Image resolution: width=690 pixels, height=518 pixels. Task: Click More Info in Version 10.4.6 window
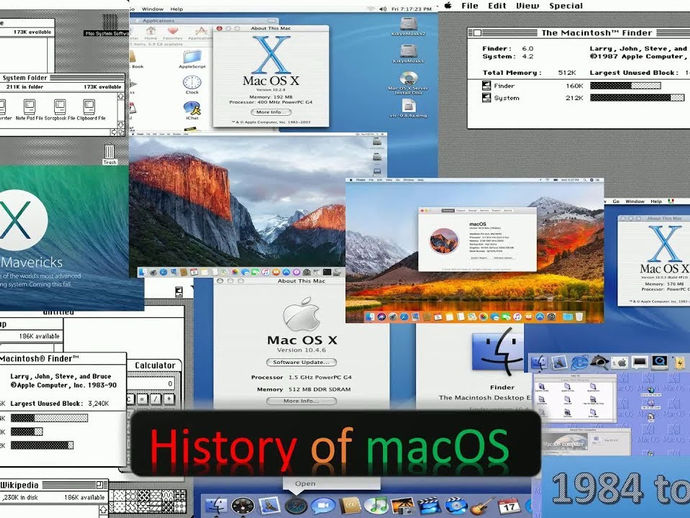pos(301,401)
